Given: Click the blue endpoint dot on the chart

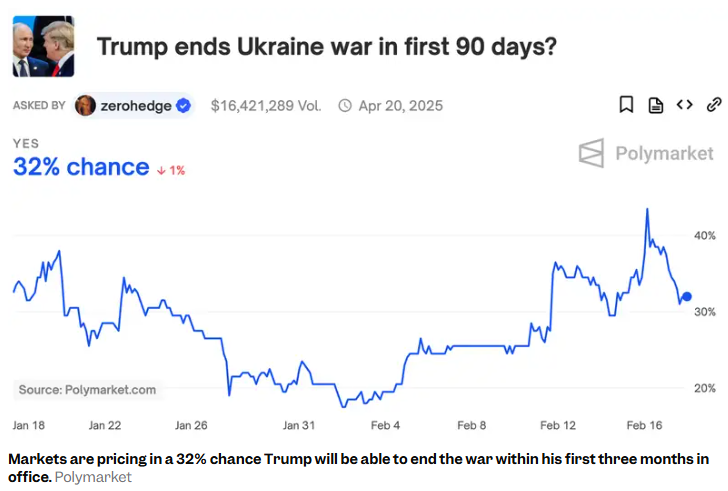Looking at the screenshot, I should (x=686, y=297).
